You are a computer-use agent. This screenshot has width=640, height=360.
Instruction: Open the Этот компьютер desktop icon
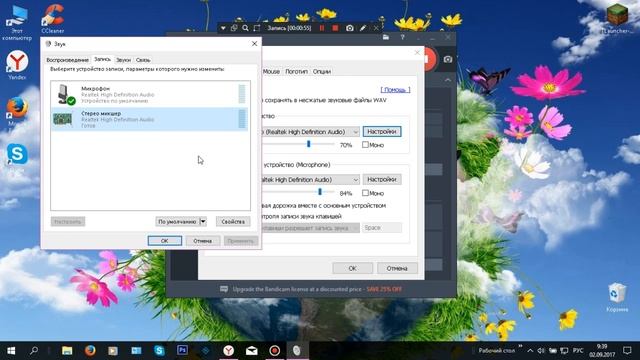pos(17,22)
